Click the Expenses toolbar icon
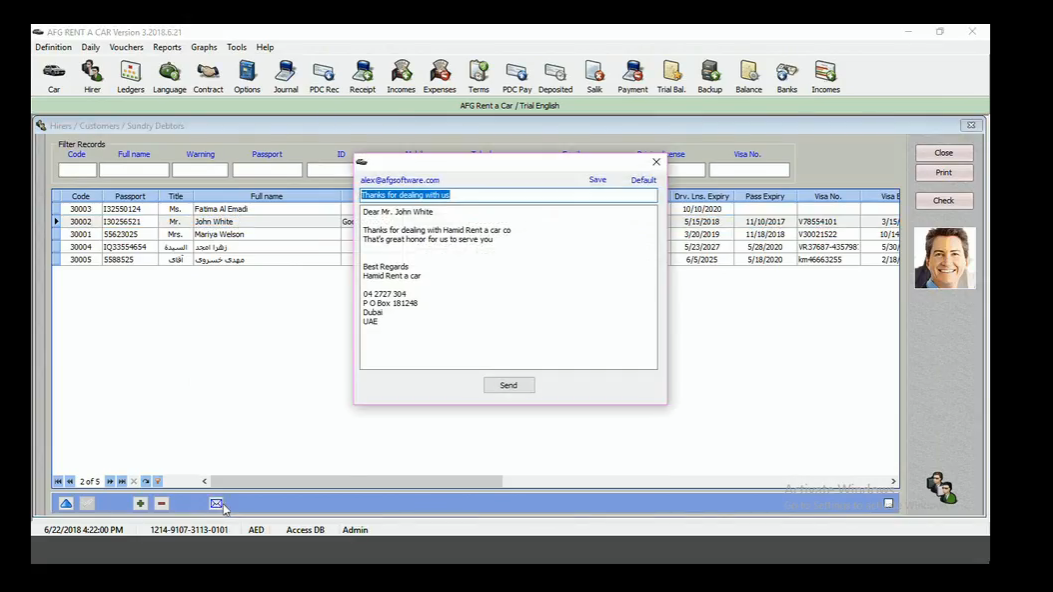Viewport: 1053px width, 592px height. (439, 77)
